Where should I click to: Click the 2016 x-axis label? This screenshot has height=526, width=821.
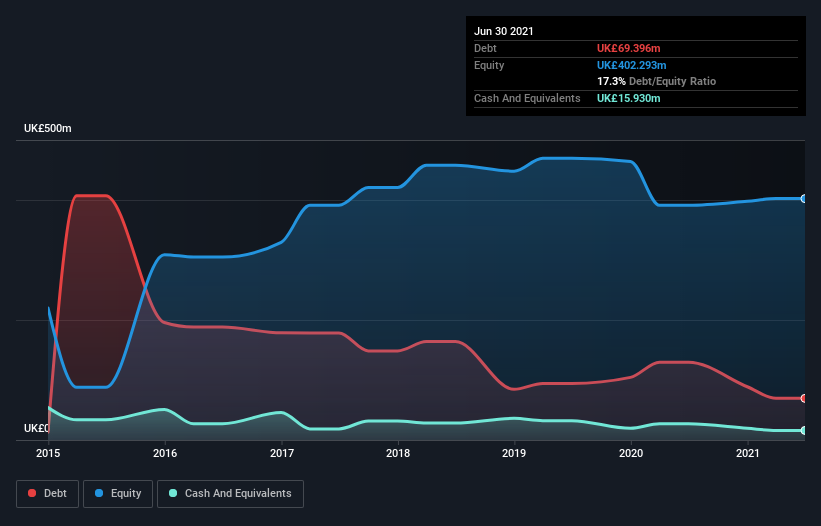pos(165,453)
